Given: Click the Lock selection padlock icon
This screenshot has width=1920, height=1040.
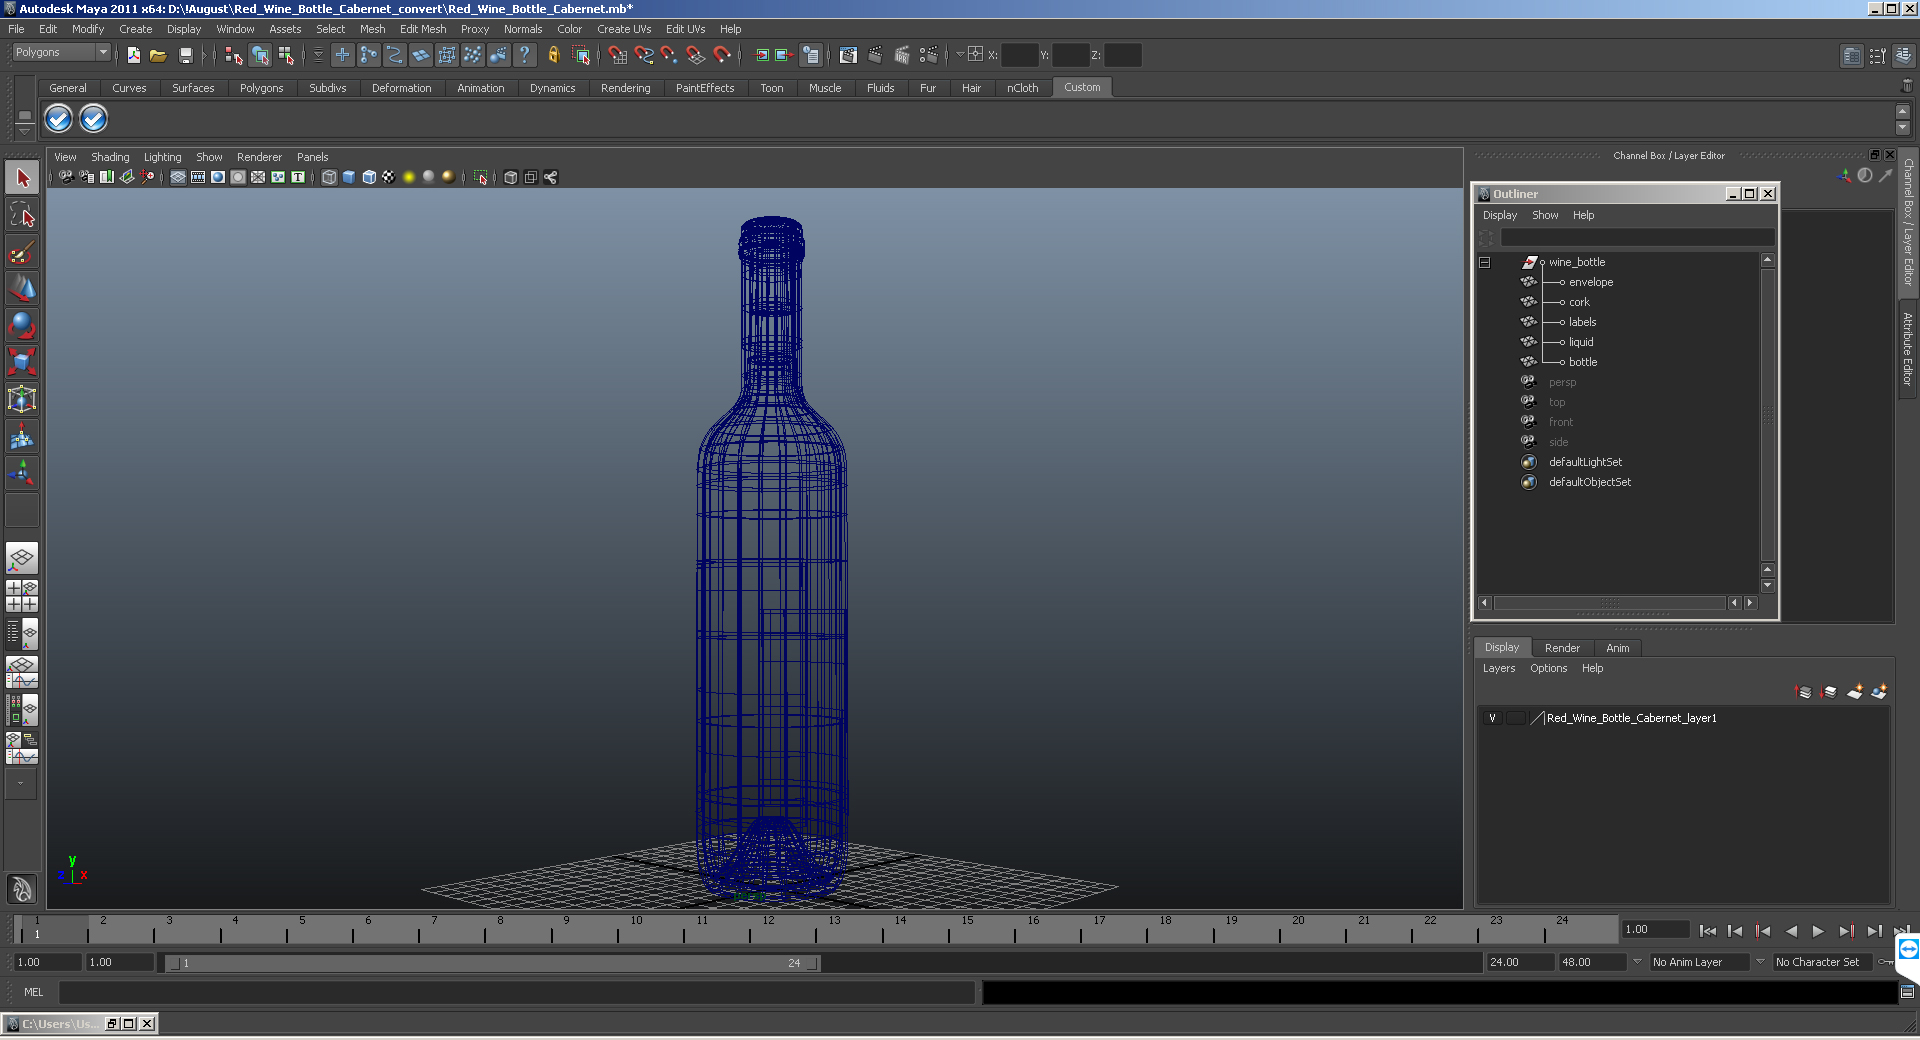Looking at the screenshot, I should pos(553,55).
